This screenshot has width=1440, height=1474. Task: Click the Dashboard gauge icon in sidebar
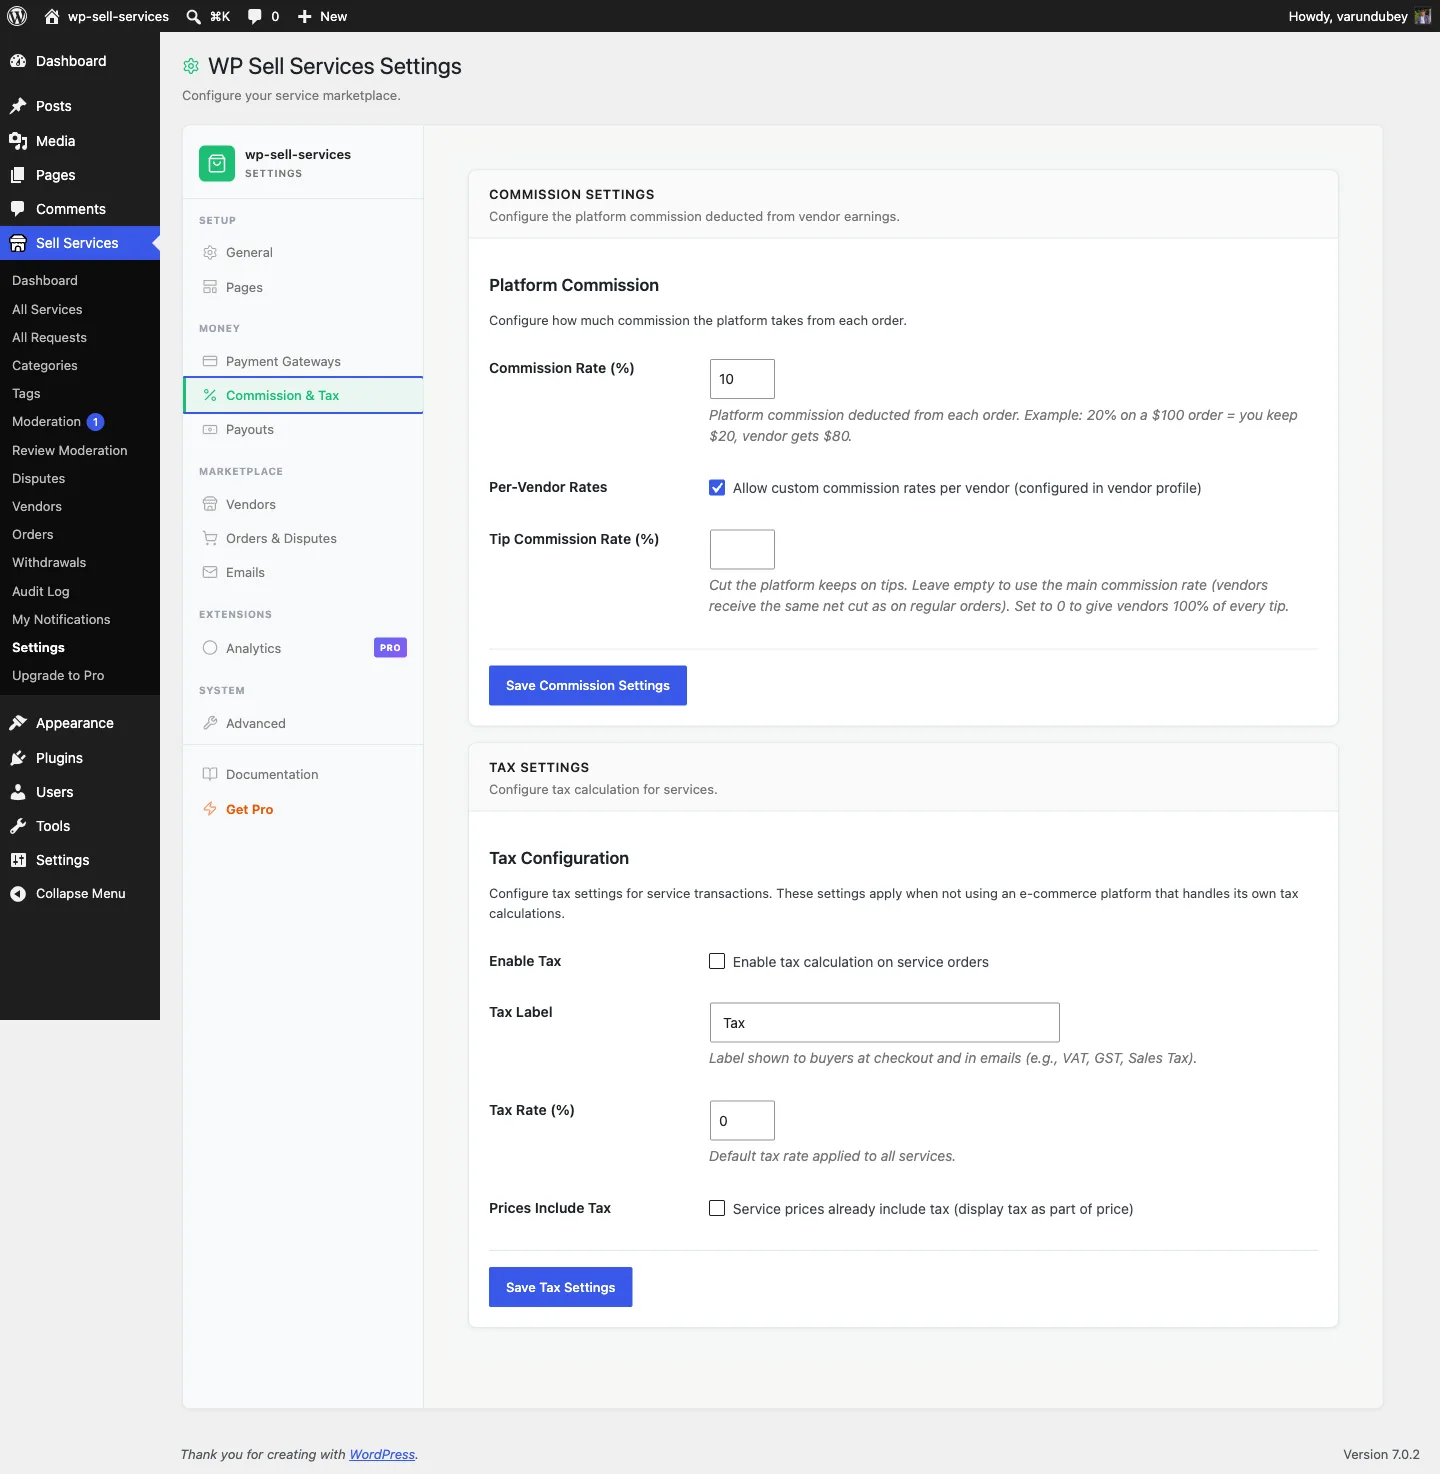(x=18, y=61)
